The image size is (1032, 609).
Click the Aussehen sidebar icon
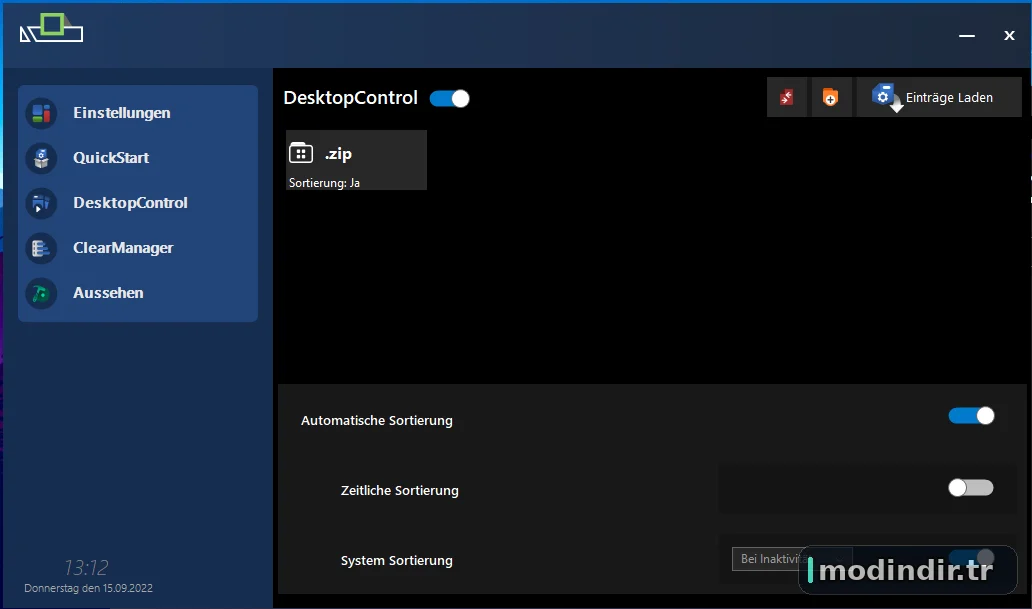(41, 293)
